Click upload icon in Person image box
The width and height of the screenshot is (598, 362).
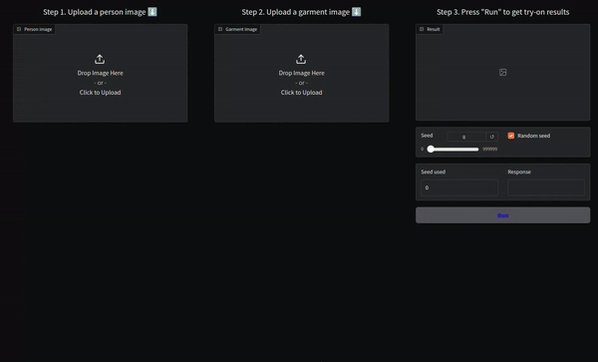pos(100,59)
